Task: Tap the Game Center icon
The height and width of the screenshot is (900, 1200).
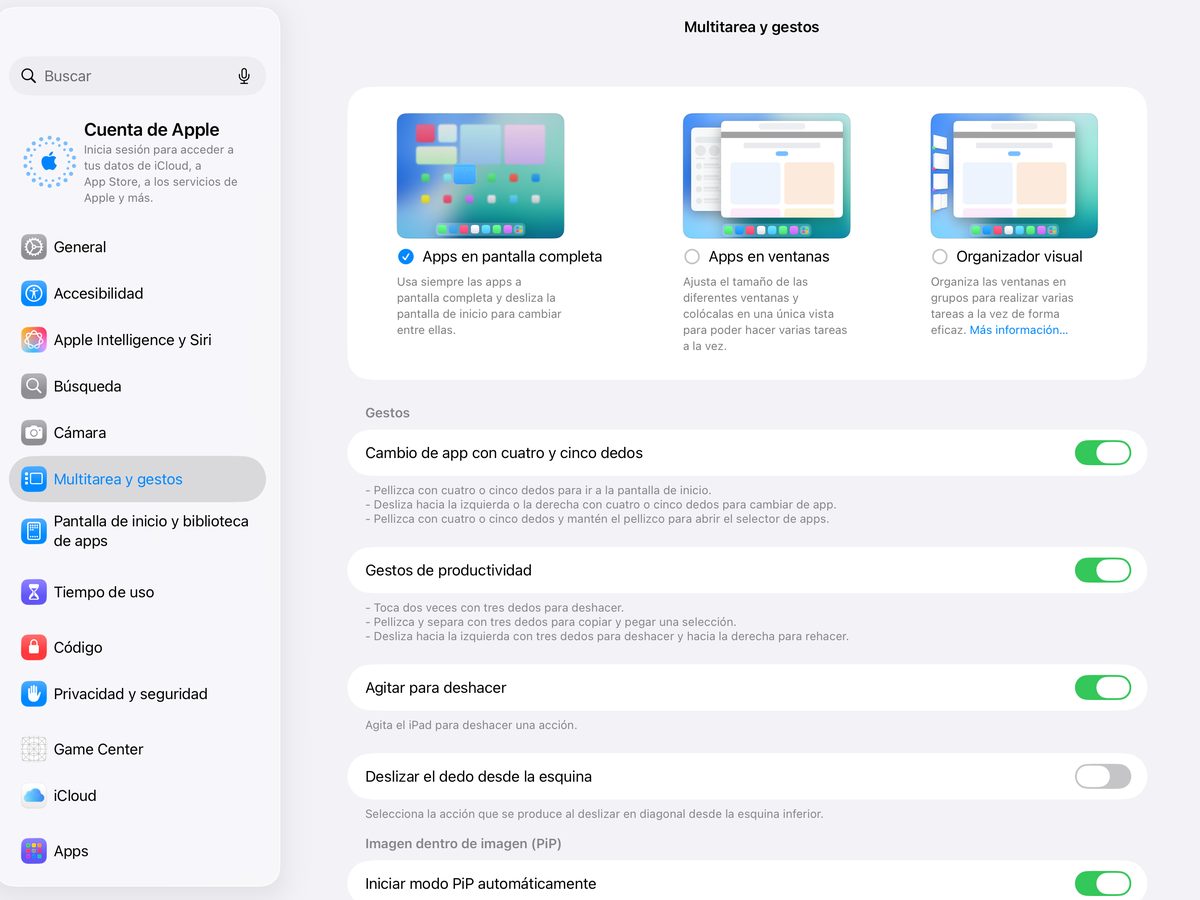Action: tap(34, 749)
